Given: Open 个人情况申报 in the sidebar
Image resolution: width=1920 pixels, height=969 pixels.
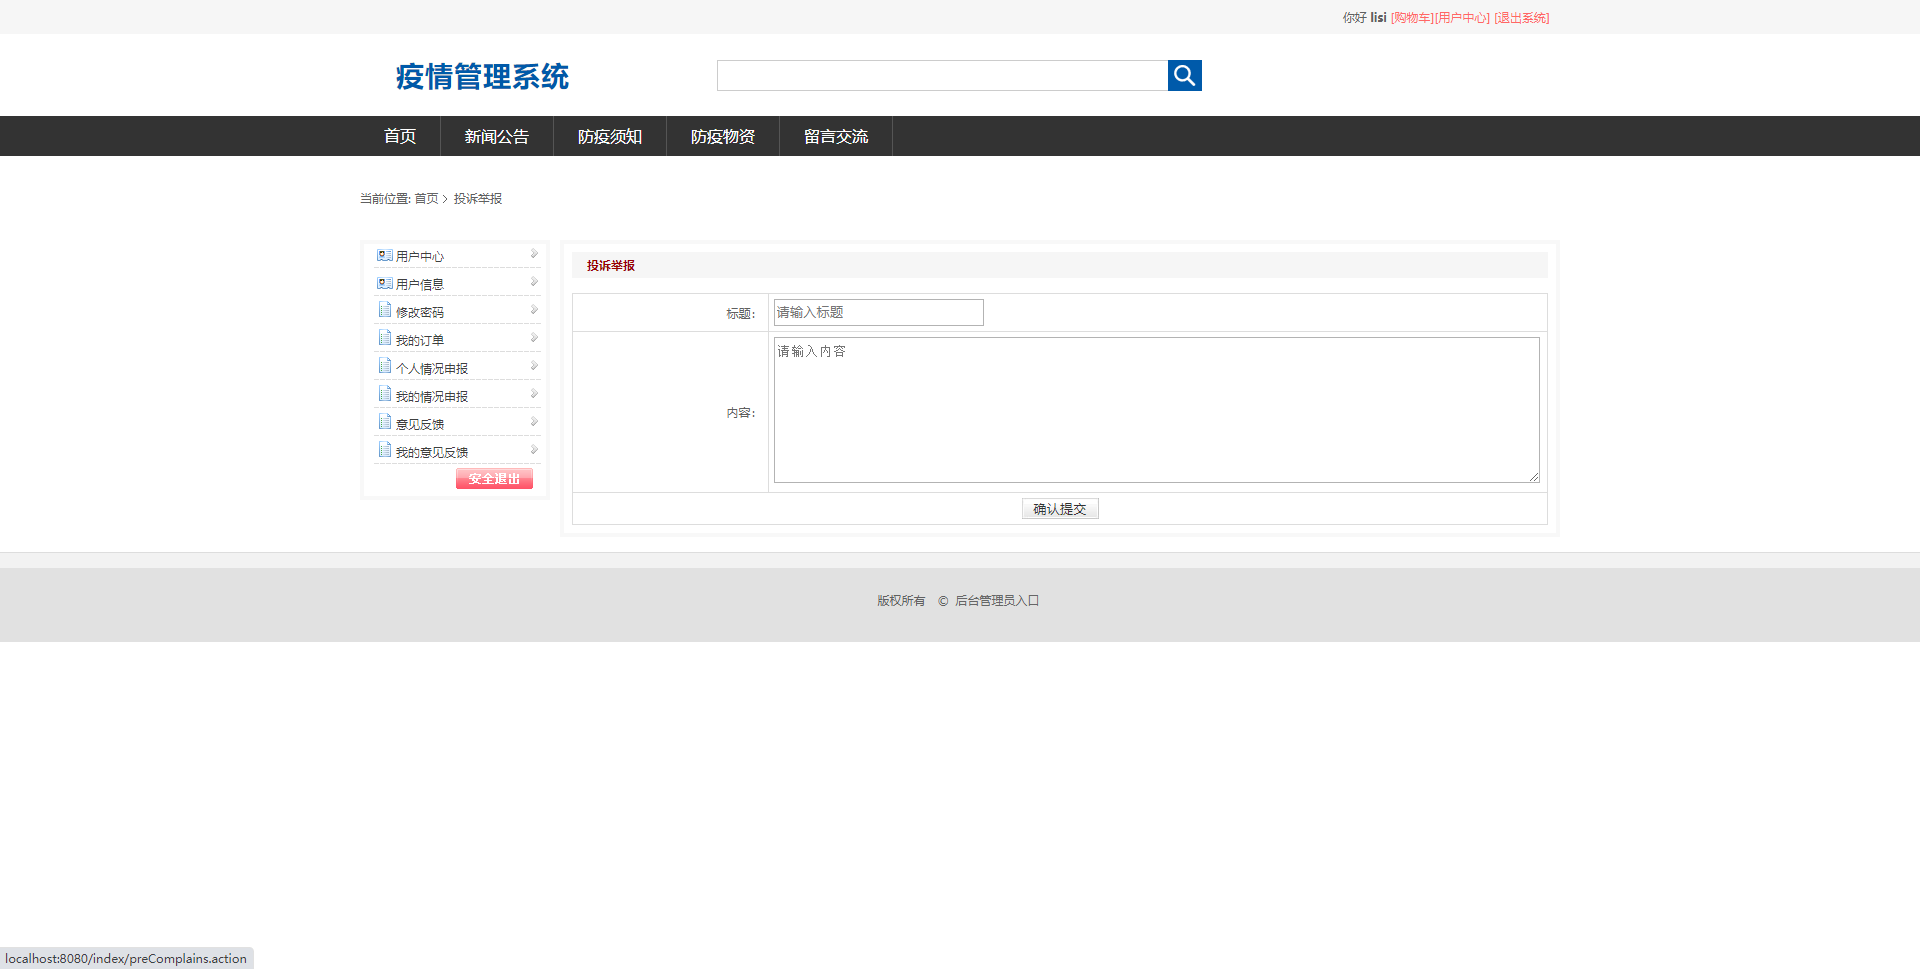Looking at the screenshot, I should coord(432,369).
